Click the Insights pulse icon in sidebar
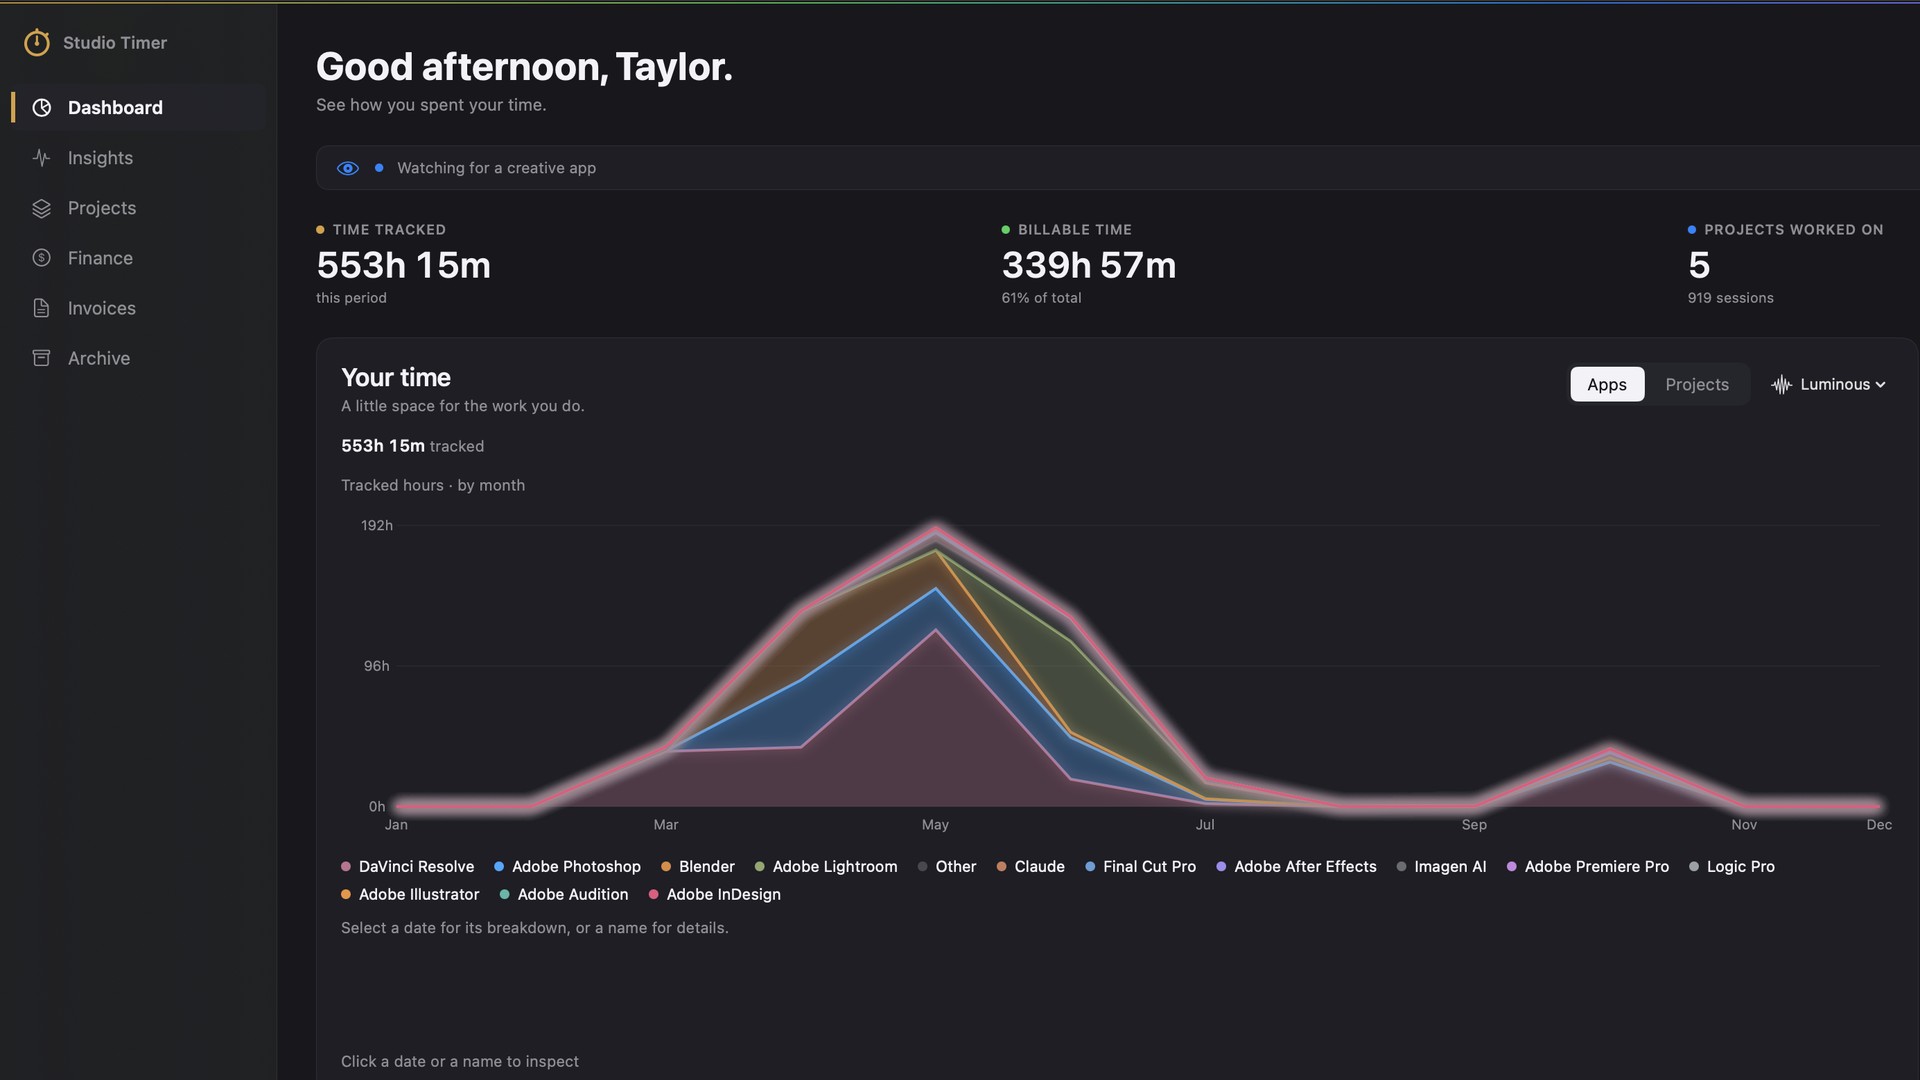The image size is (1920, 1080). pos(41,158)
